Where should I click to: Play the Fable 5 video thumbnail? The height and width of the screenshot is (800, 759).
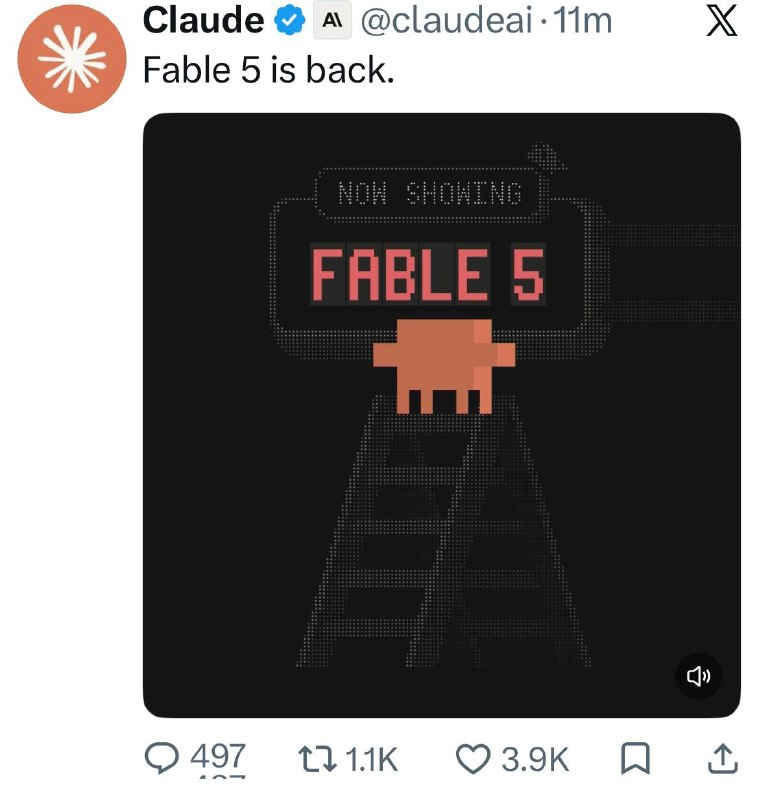pos(442,415)
